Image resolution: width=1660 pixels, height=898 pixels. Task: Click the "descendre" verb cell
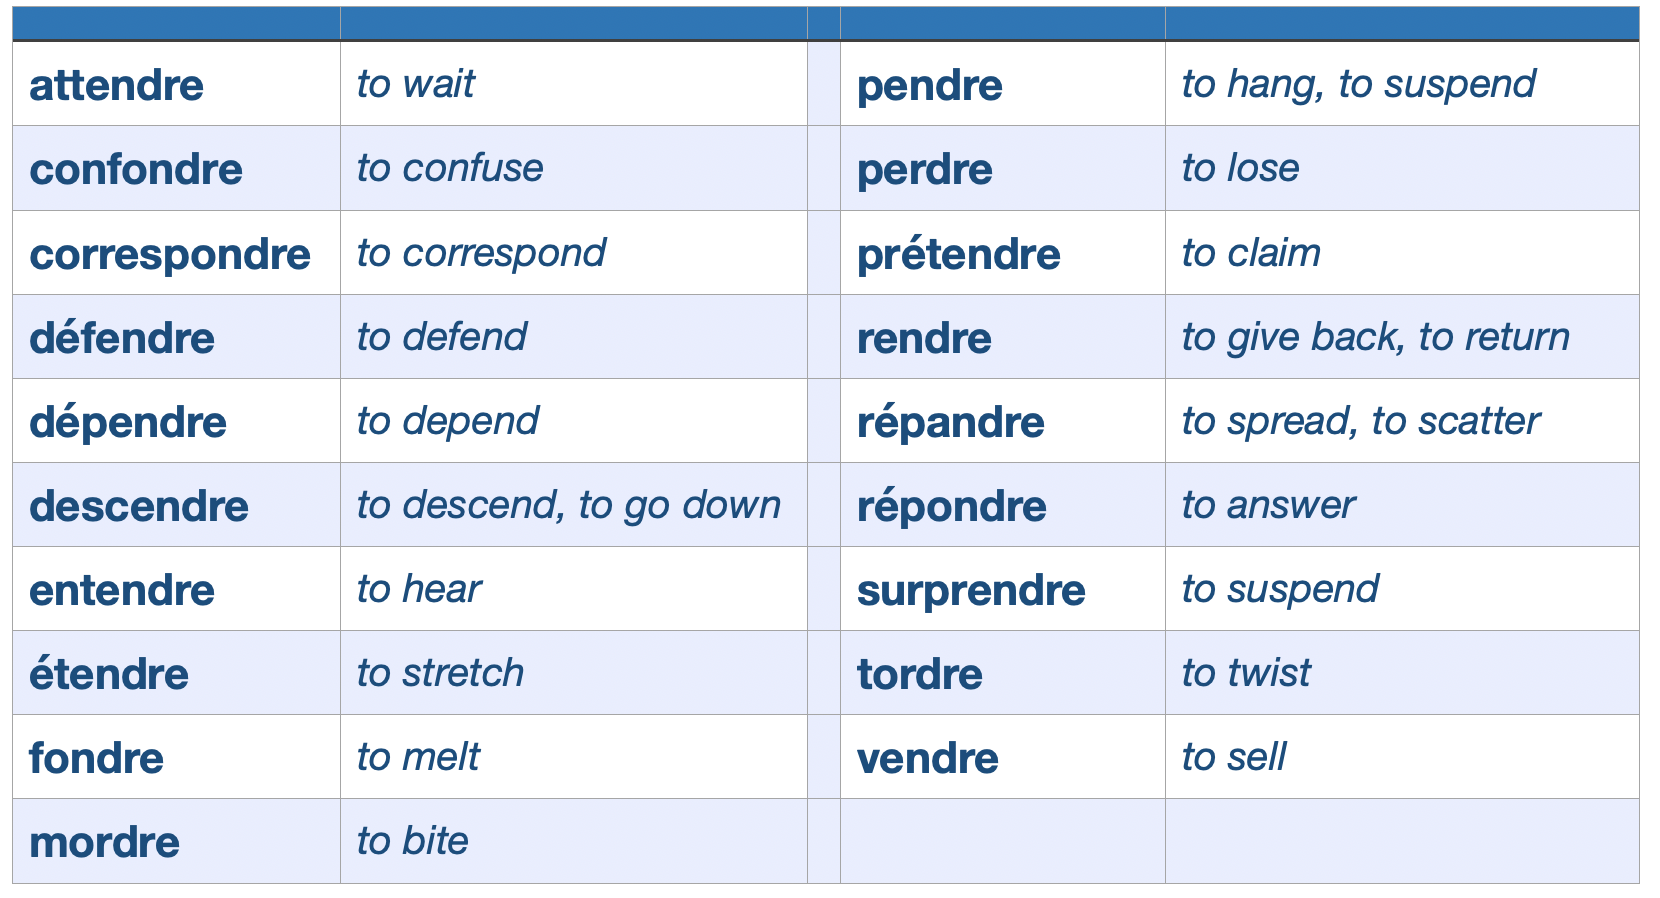139,506
